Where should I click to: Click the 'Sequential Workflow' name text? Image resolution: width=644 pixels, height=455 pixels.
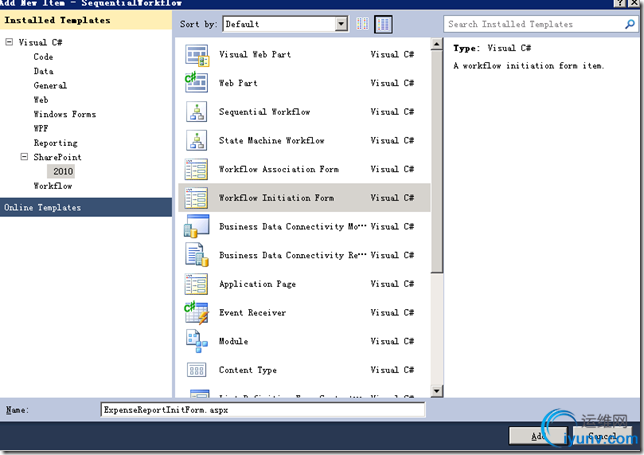click(264, 112)
